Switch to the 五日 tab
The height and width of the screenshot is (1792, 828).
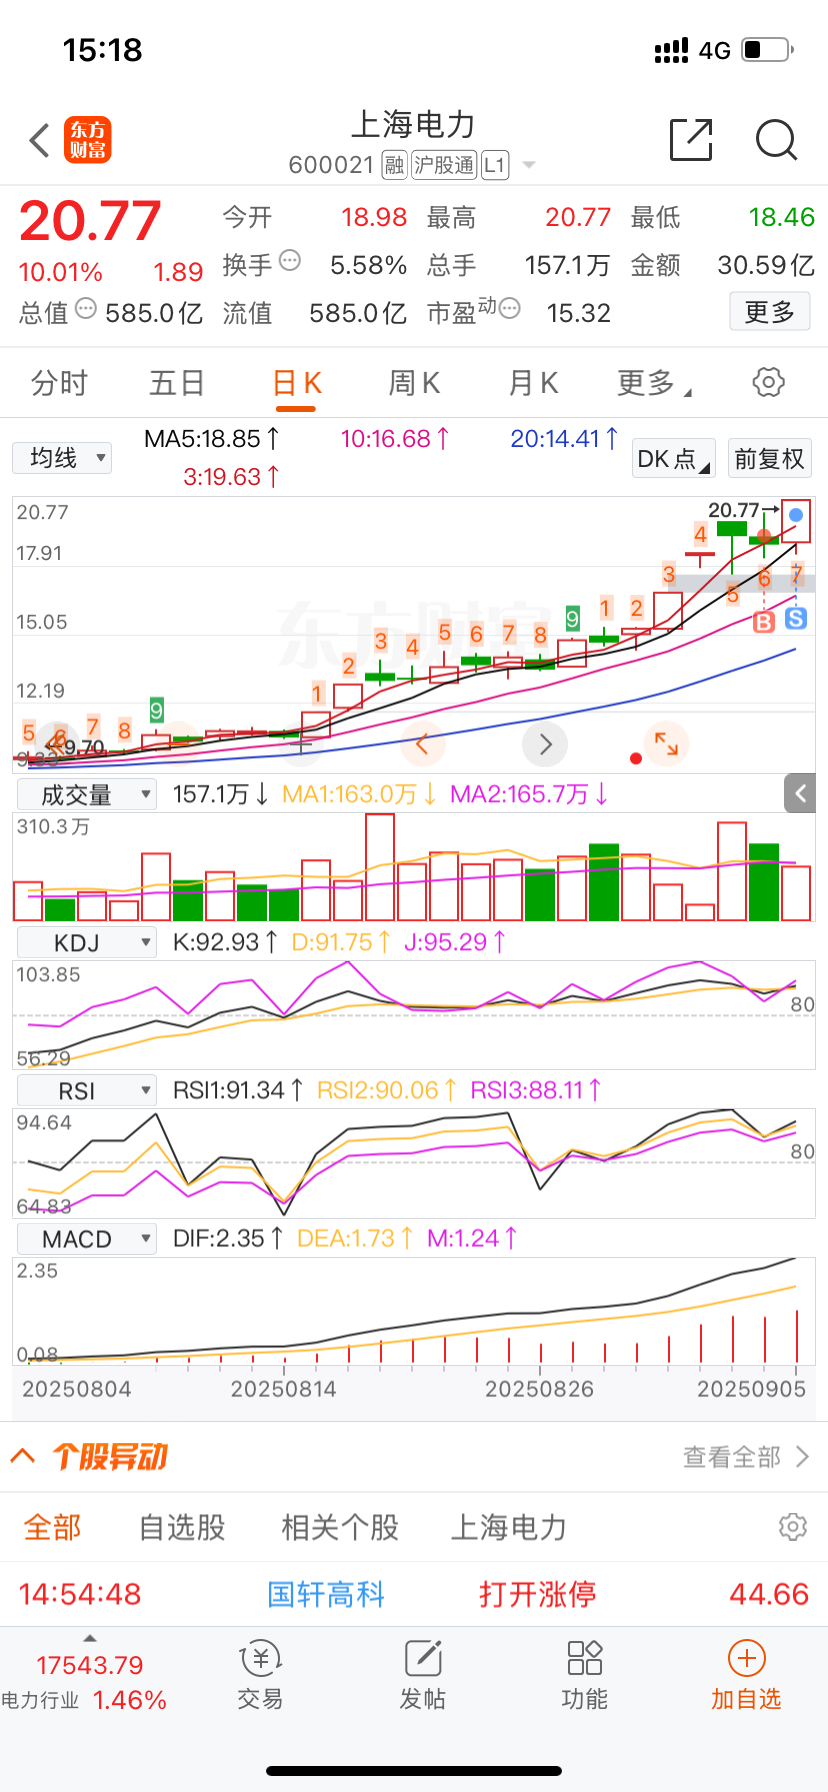(x=177, y=383)
